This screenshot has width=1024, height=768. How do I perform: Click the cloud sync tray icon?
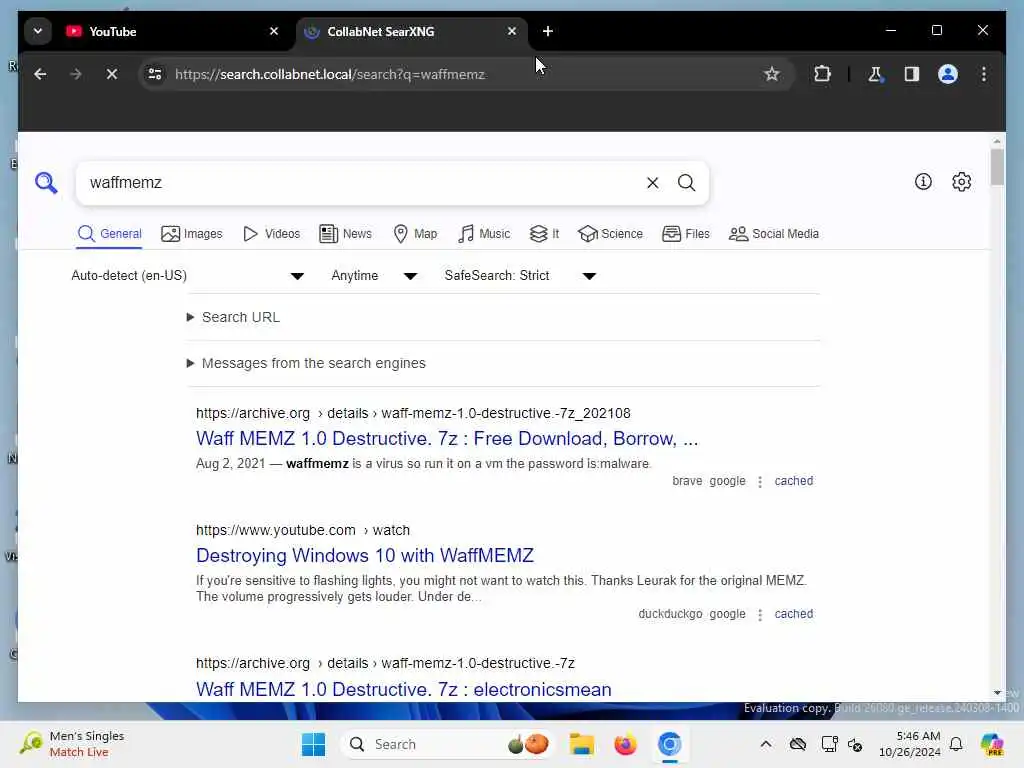tap(797, 744)
